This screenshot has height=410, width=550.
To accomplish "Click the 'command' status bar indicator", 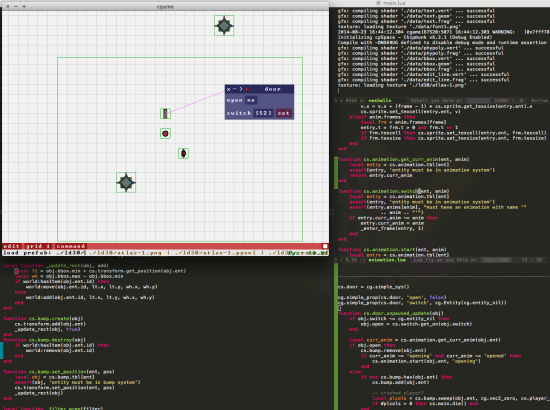I will pos(71,246).
